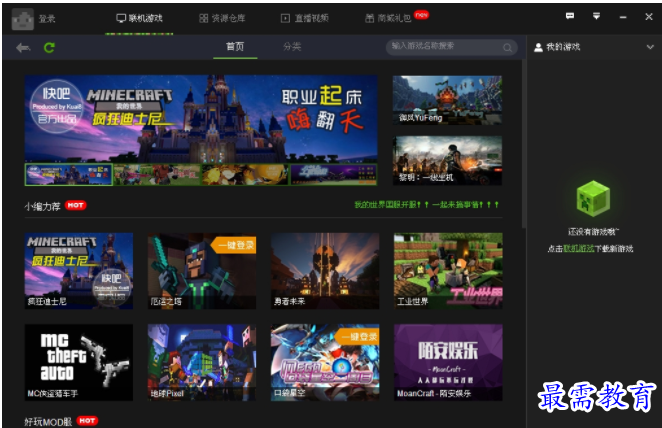The height and width of the screenshot is (428, 662).
Task: Minimize the launcher window
Action: (x=623, y=17)
